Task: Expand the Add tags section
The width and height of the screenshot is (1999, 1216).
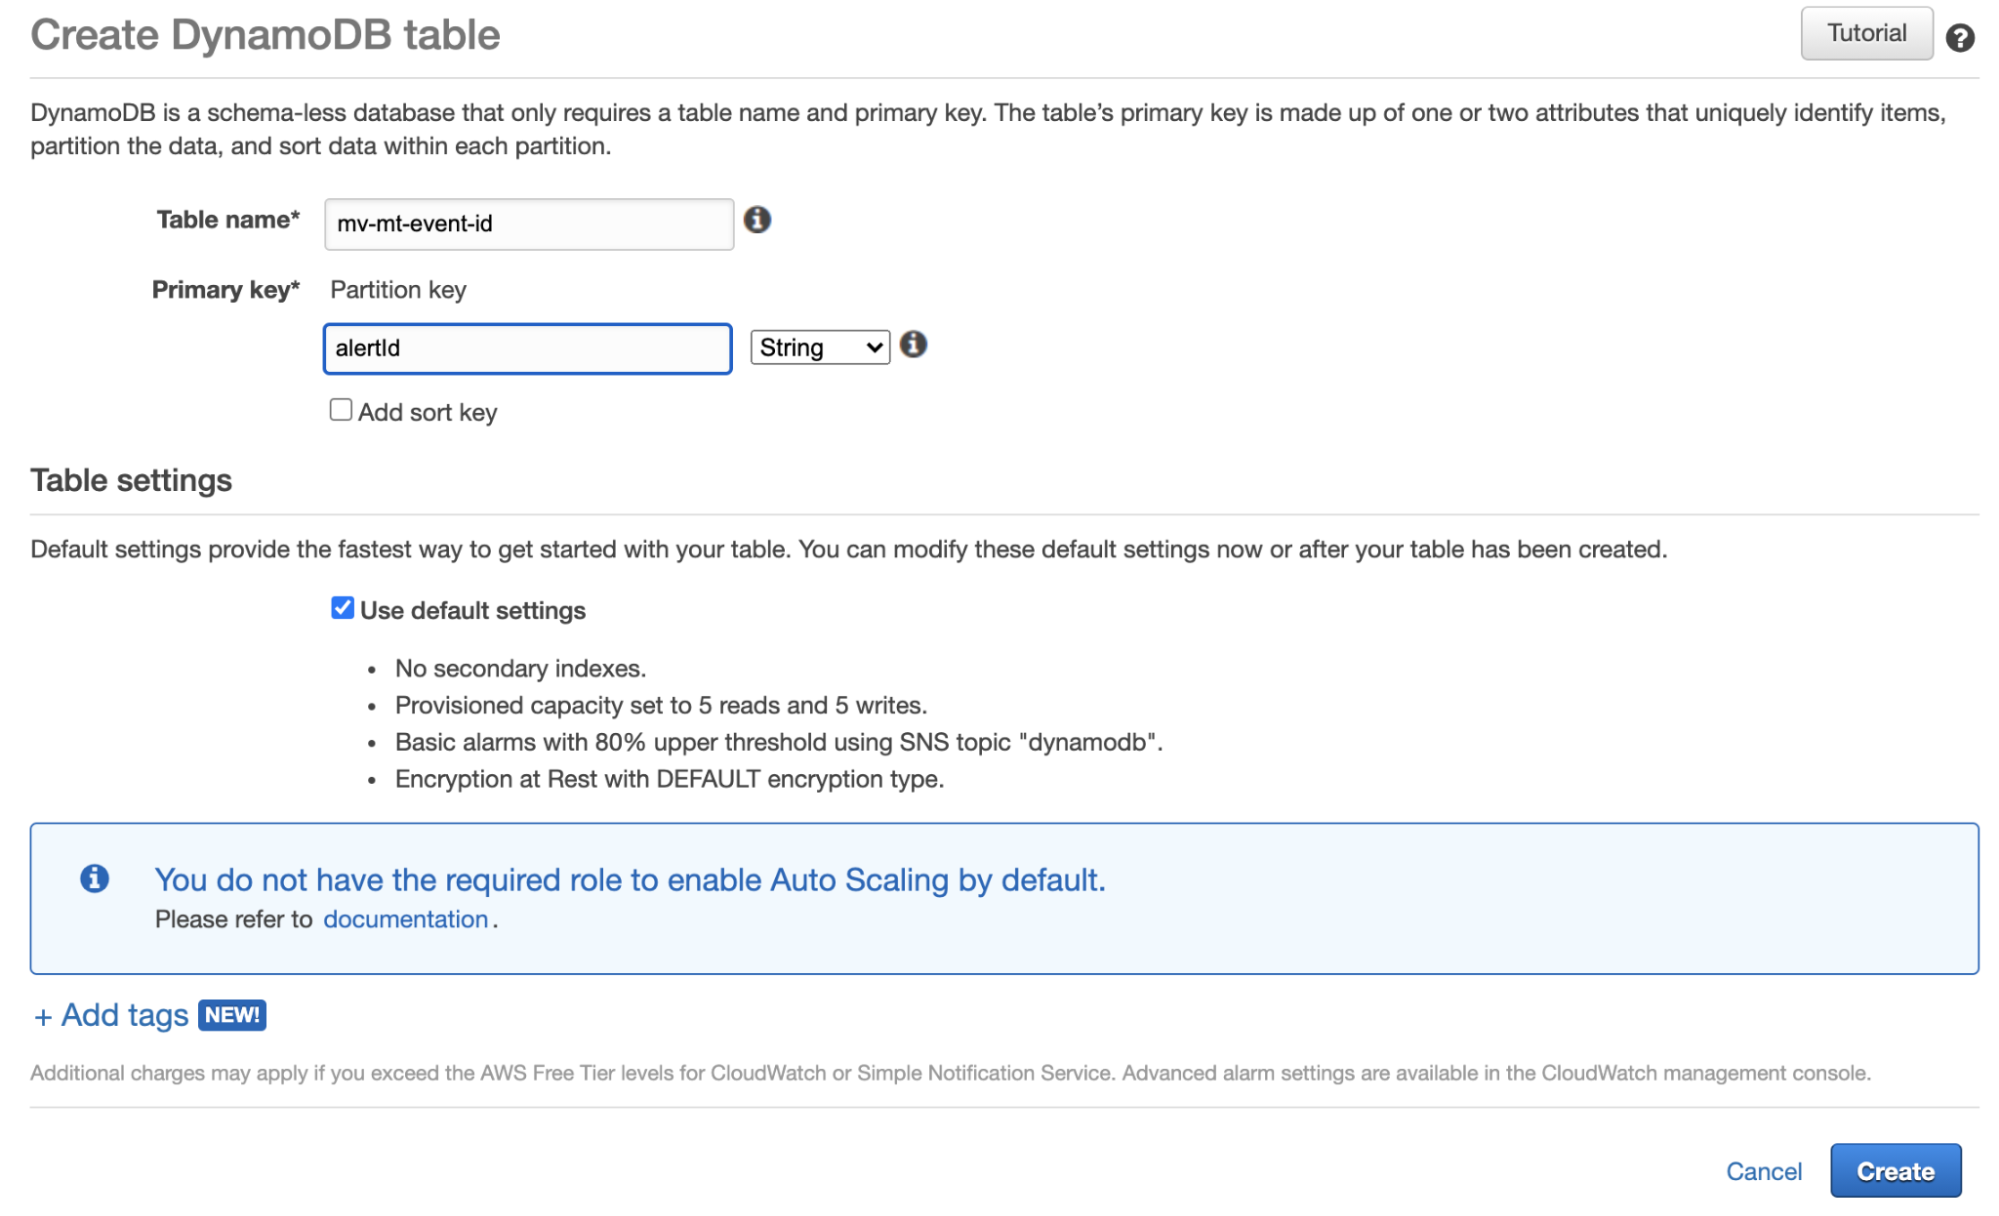Action: point(112,1015)
